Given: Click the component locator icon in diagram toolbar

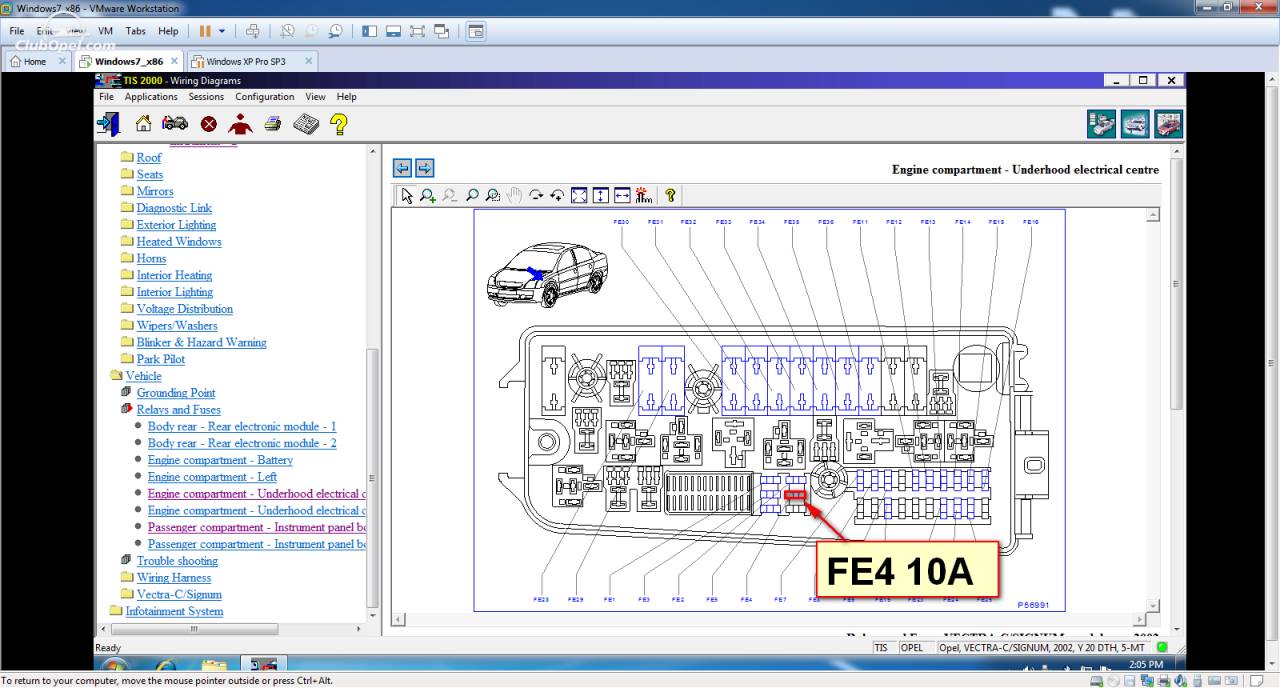Looking at the screenshot, I should point(643,196).
